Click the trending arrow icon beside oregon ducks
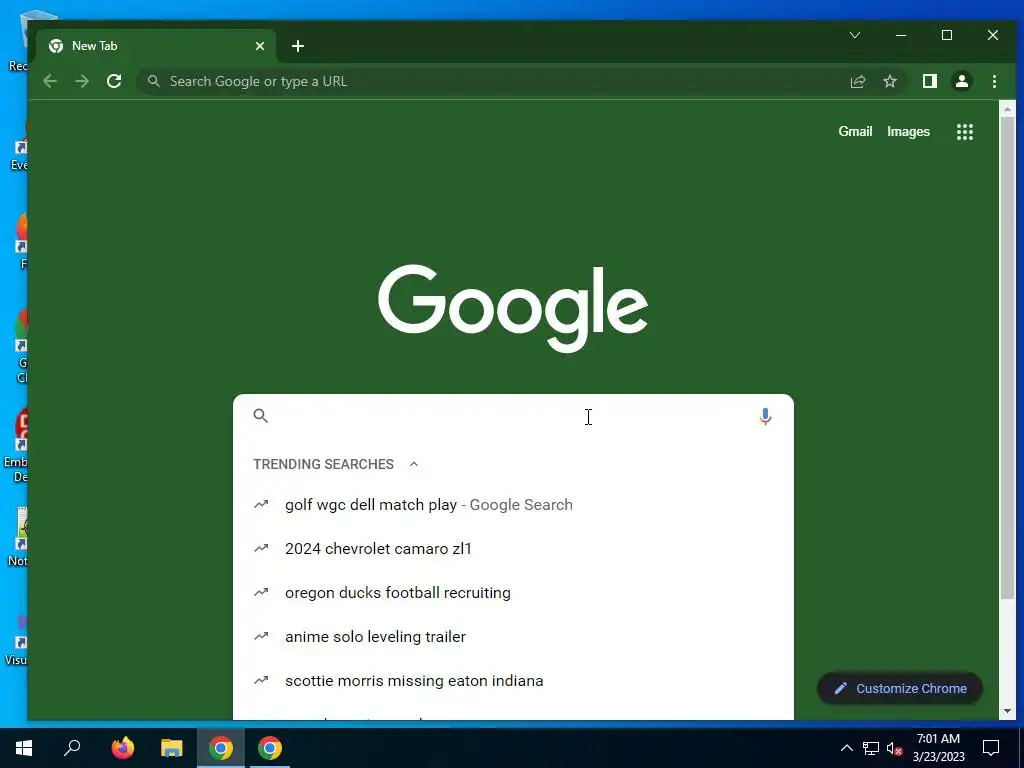Image resolution: width=1024 pixels, height=768 pixels. [261, 592]
